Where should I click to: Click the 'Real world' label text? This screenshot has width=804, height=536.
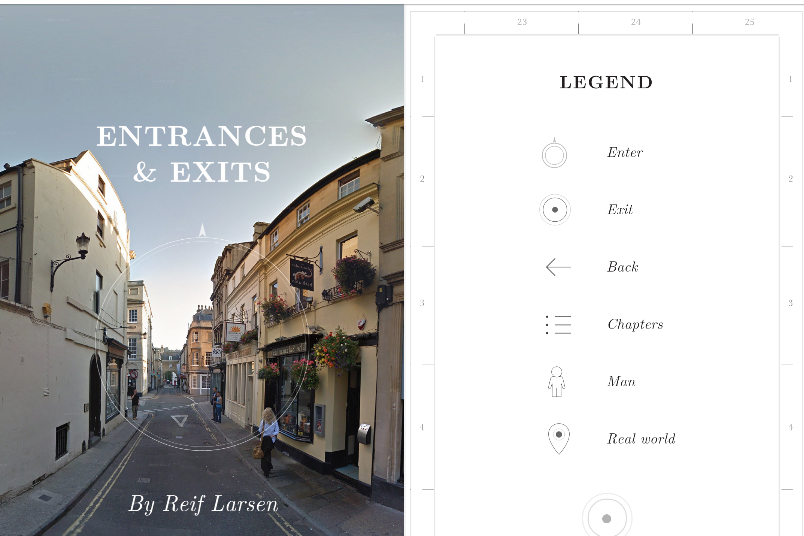[x=641, y=439]
